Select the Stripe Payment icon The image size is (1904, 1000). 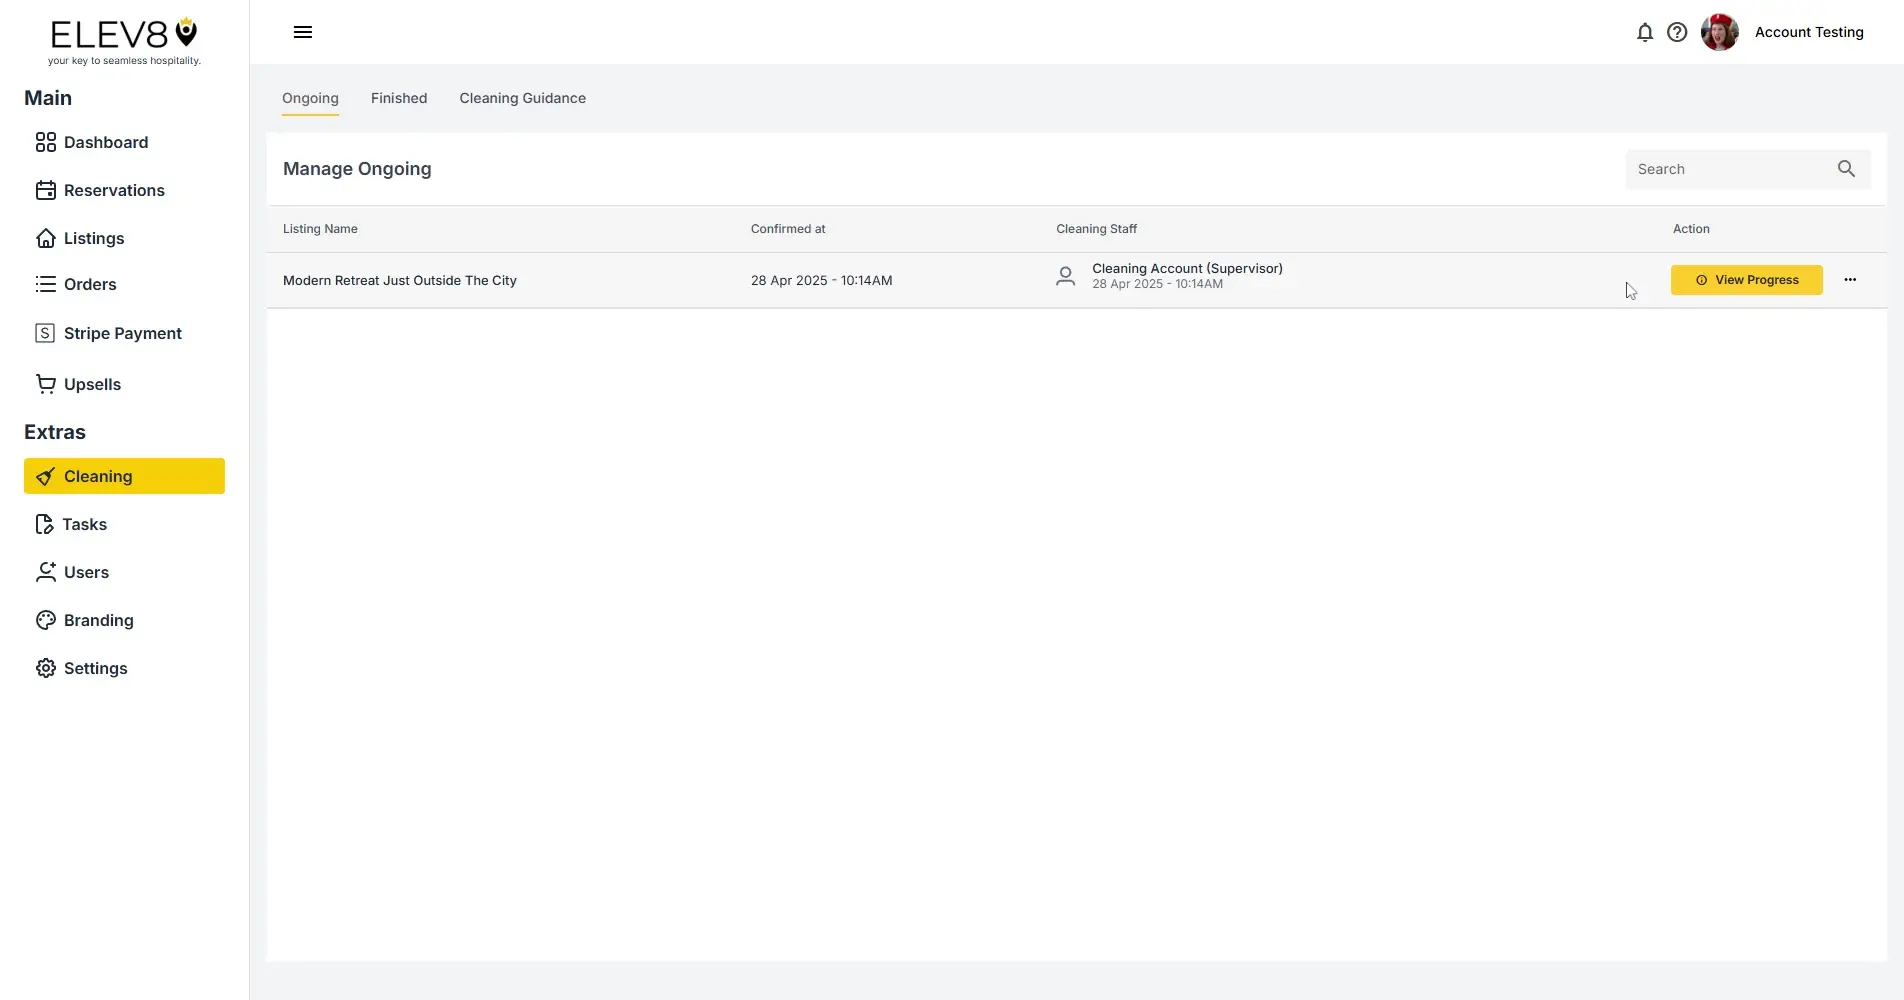(x=46, y=332)
